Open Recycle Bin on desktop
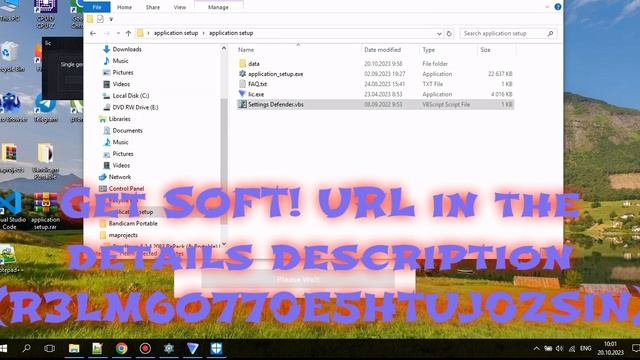This screenshot has width=640, height=360. coord(10,57)
